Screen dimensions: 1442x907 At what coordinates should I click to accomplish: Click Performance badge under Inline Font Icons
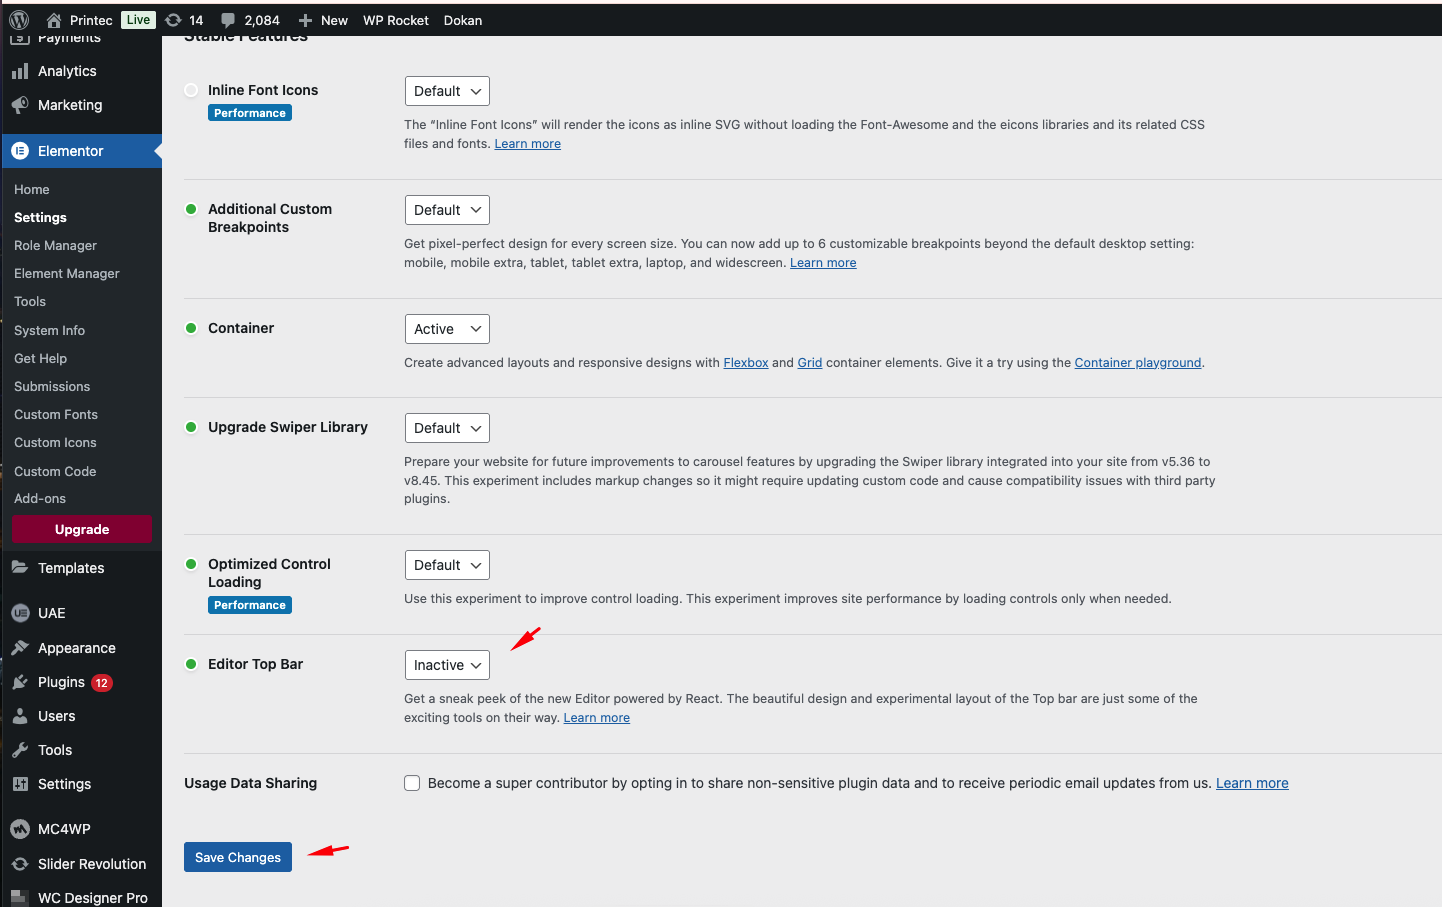[250, 113]
